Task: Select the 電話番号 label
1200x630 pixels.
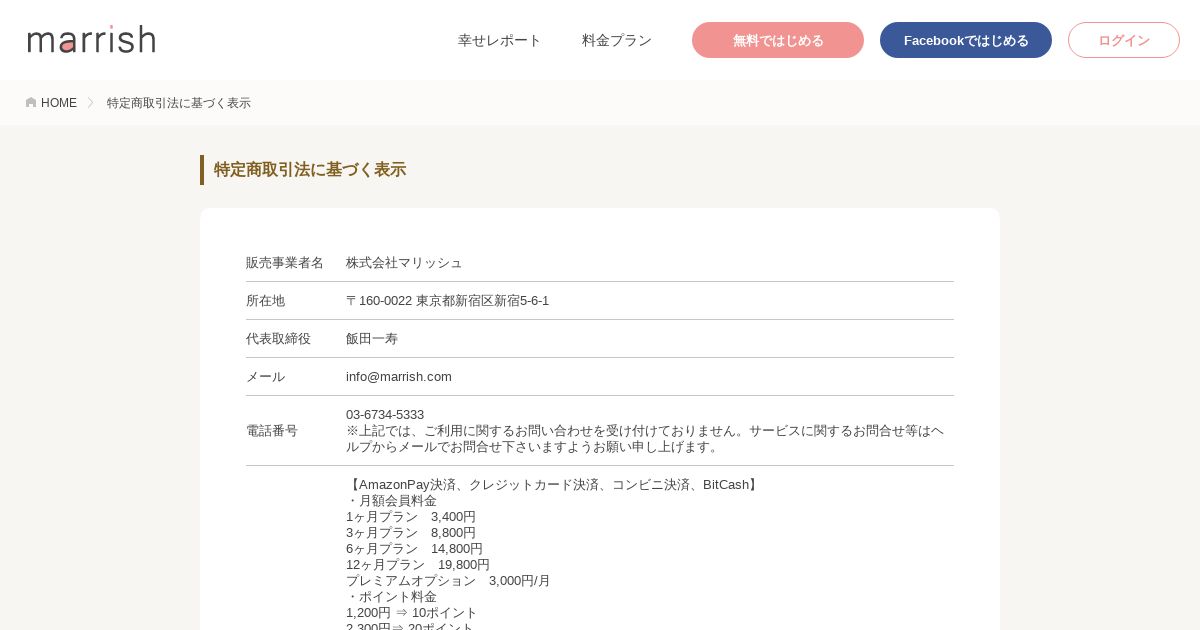Action: [x=272, y=431]
